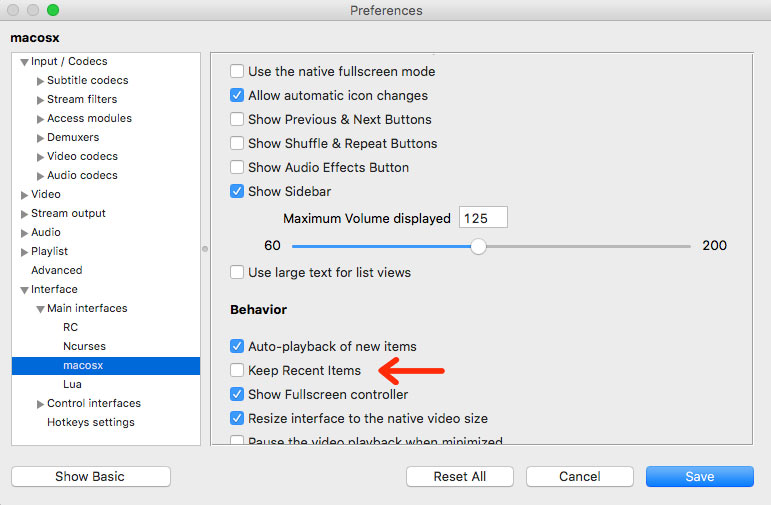Select the Control interfaces label
Image resolution: width=771 pixels, height=505 pixels.
(x=94, y=403)
